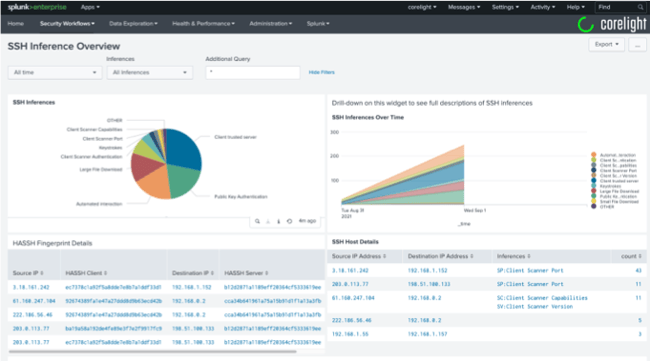650x362 pixels.
Task: Click sort arrows beside Source IP Address
Action: coord(385,256)
